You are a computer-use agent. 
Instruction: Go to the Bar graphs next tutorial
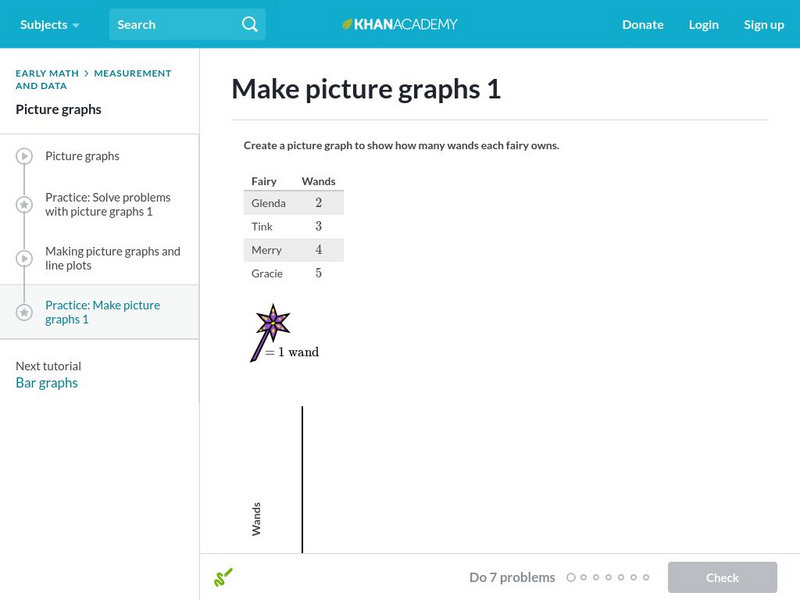click(47, 383)
